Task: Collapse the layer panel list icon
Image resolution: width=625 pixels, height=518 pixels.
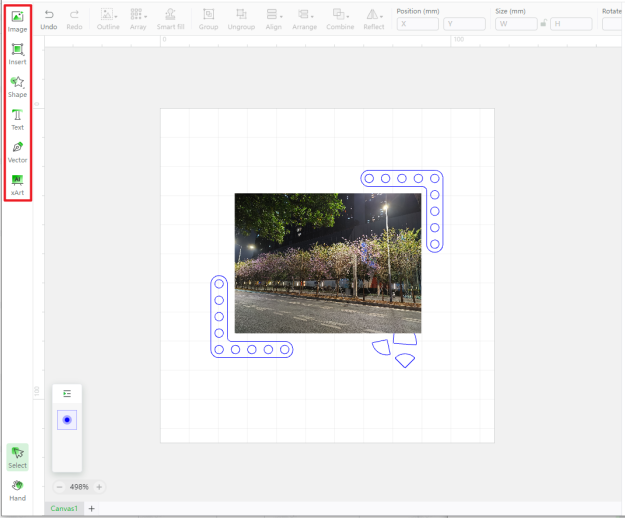Action: 67,394
